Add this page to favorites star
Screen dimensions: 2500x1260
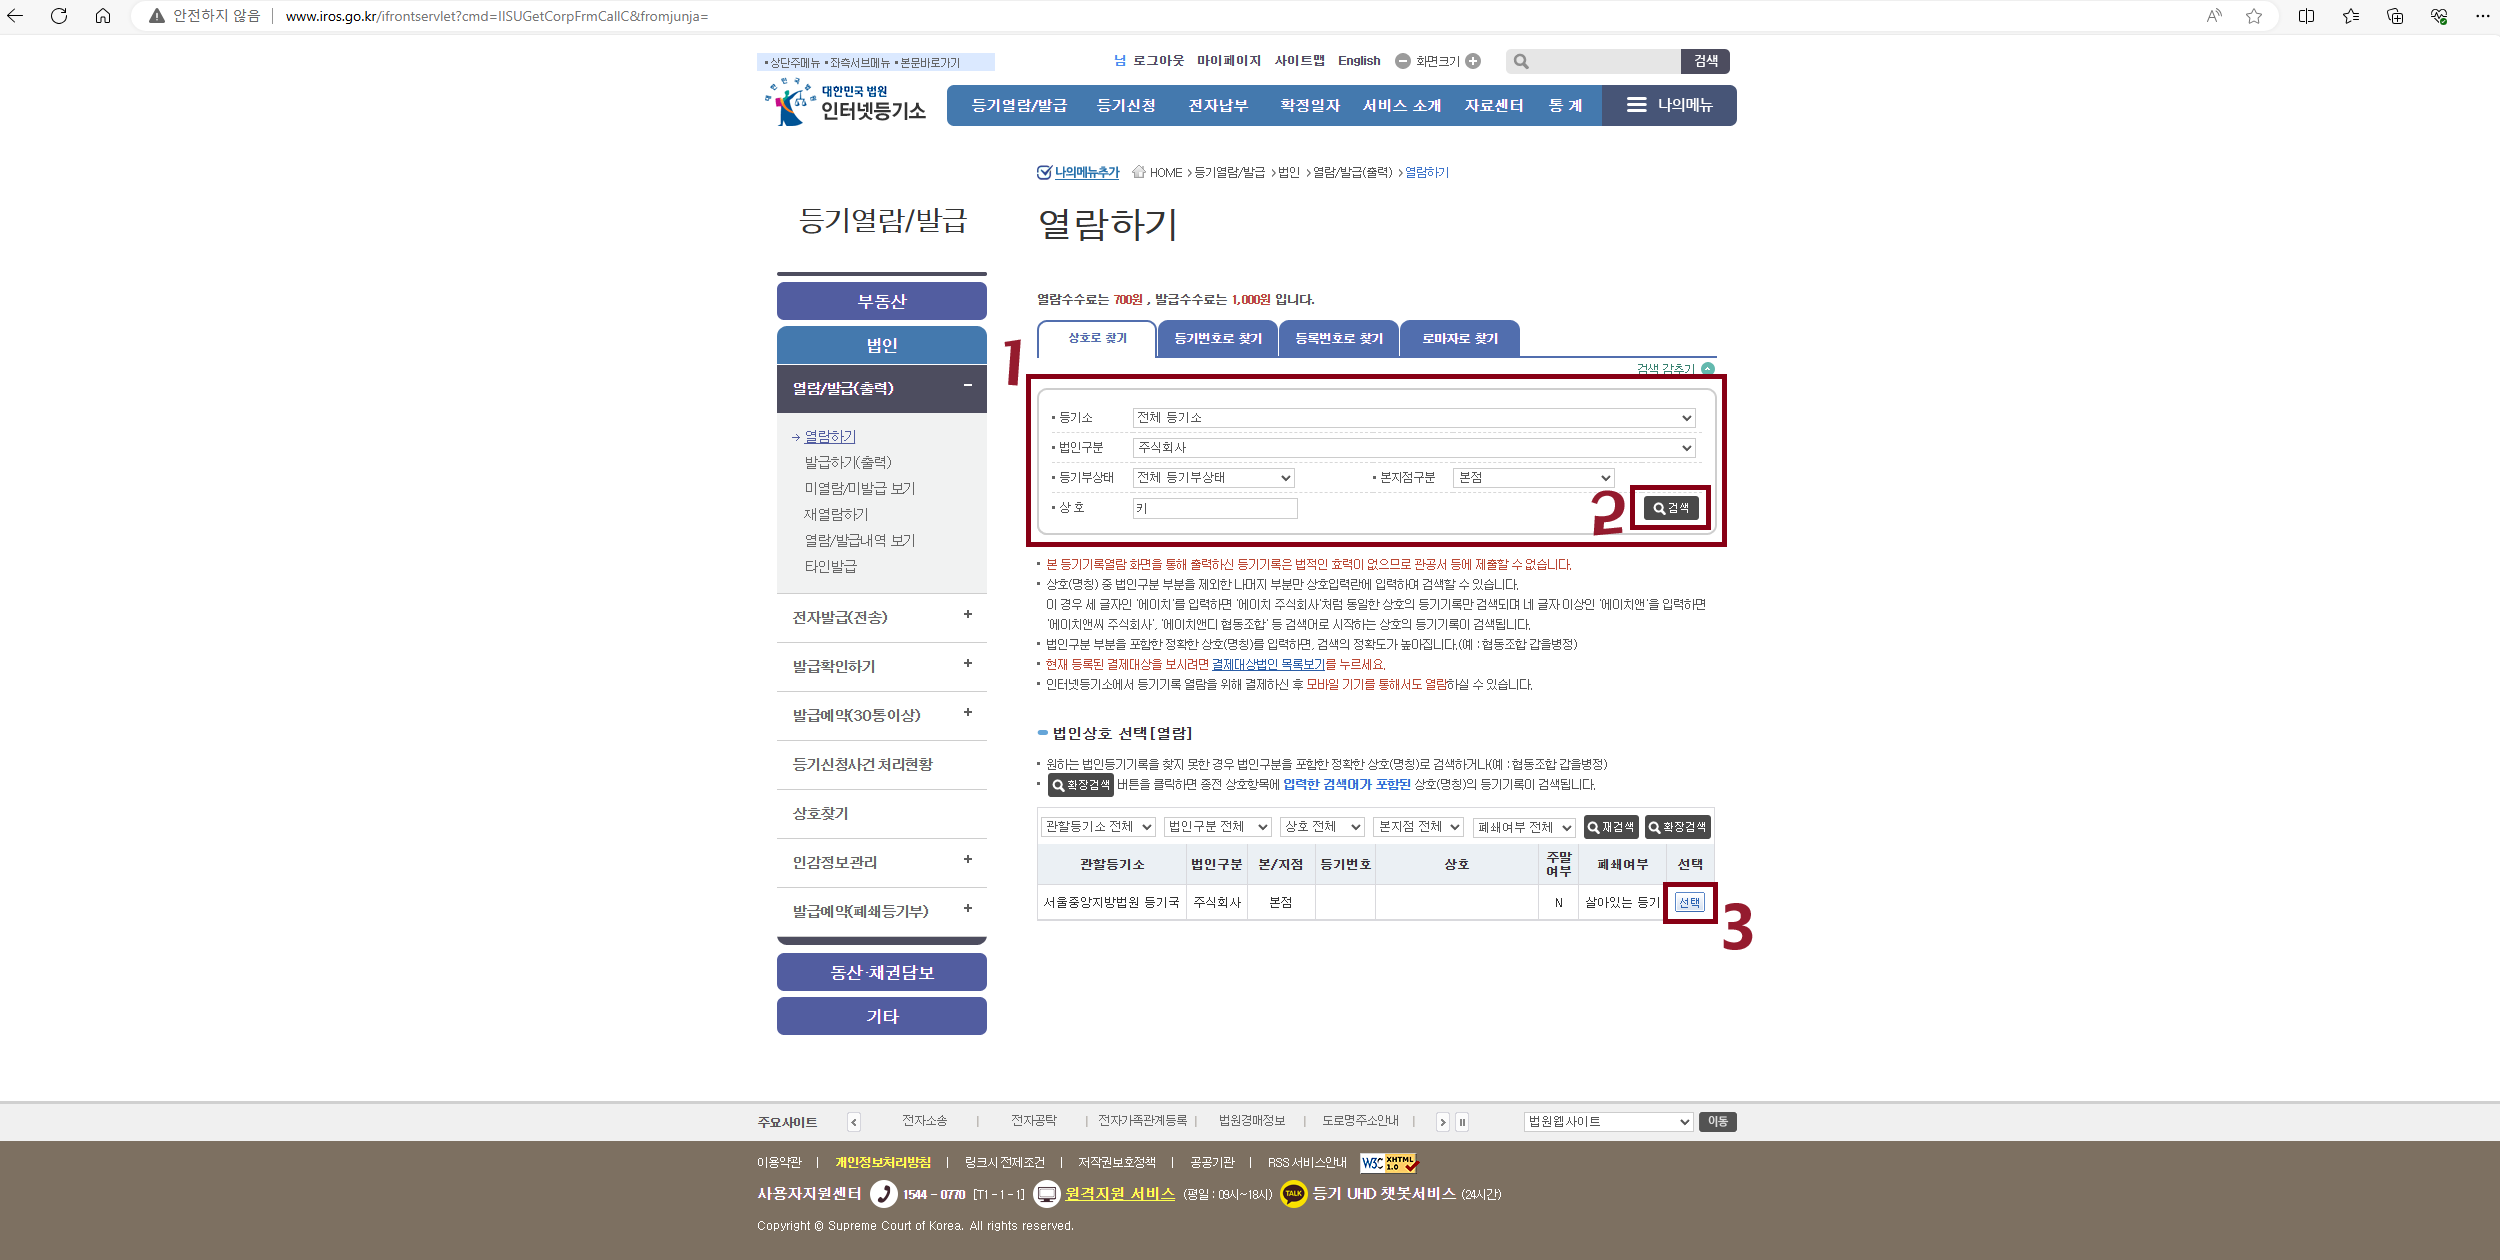[2253, 16]
